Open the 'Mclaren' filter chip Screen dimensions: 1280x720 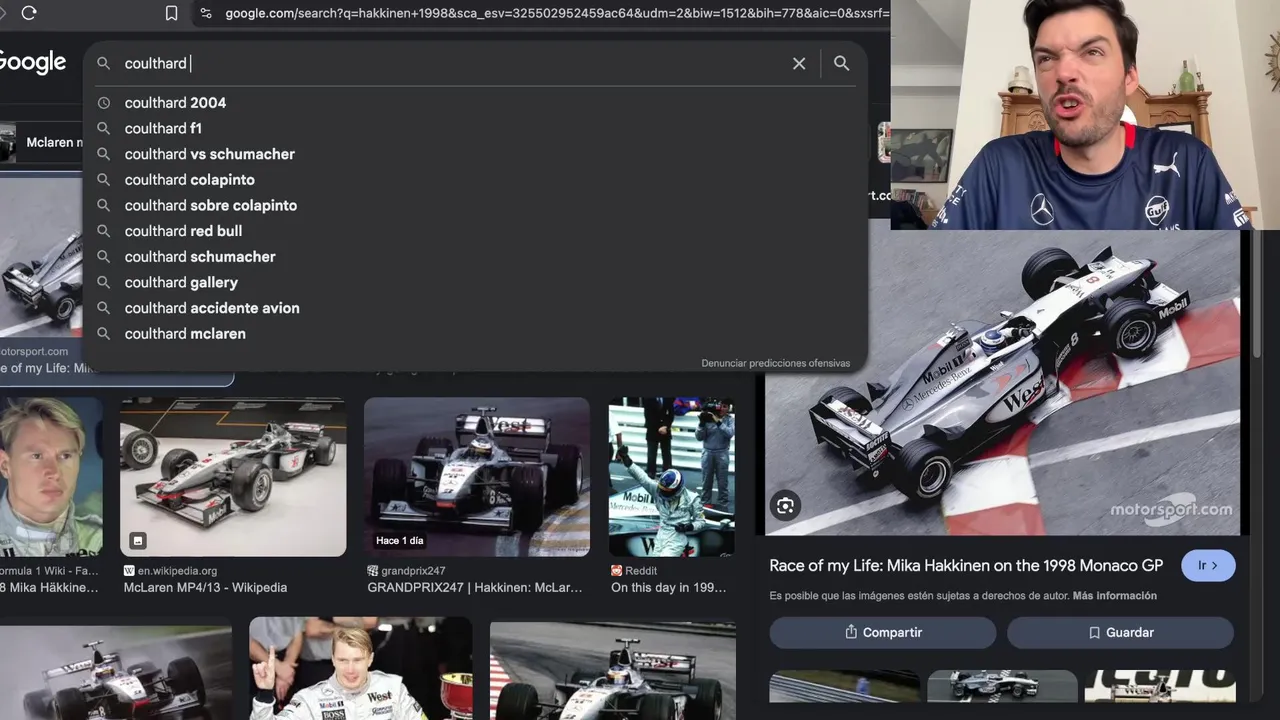click(42, 142)
